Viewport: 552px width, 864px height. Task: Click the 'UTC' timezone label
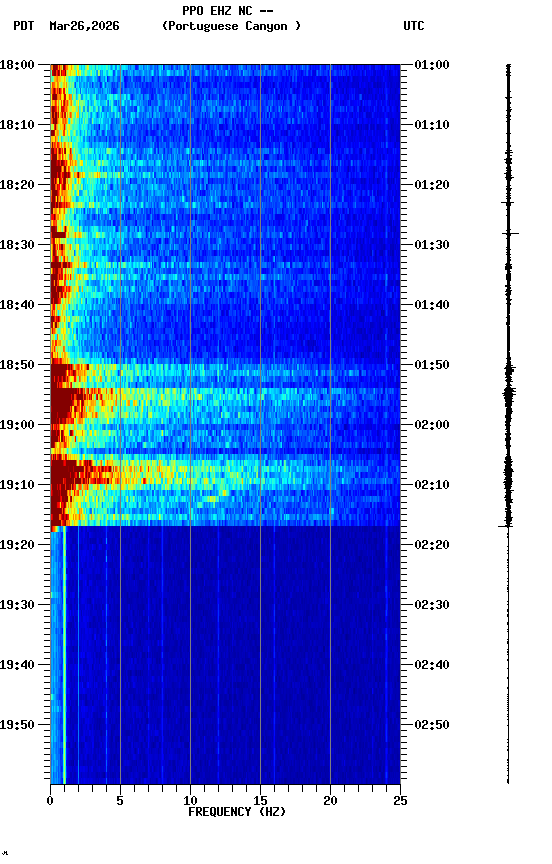[x=414, y=26]
